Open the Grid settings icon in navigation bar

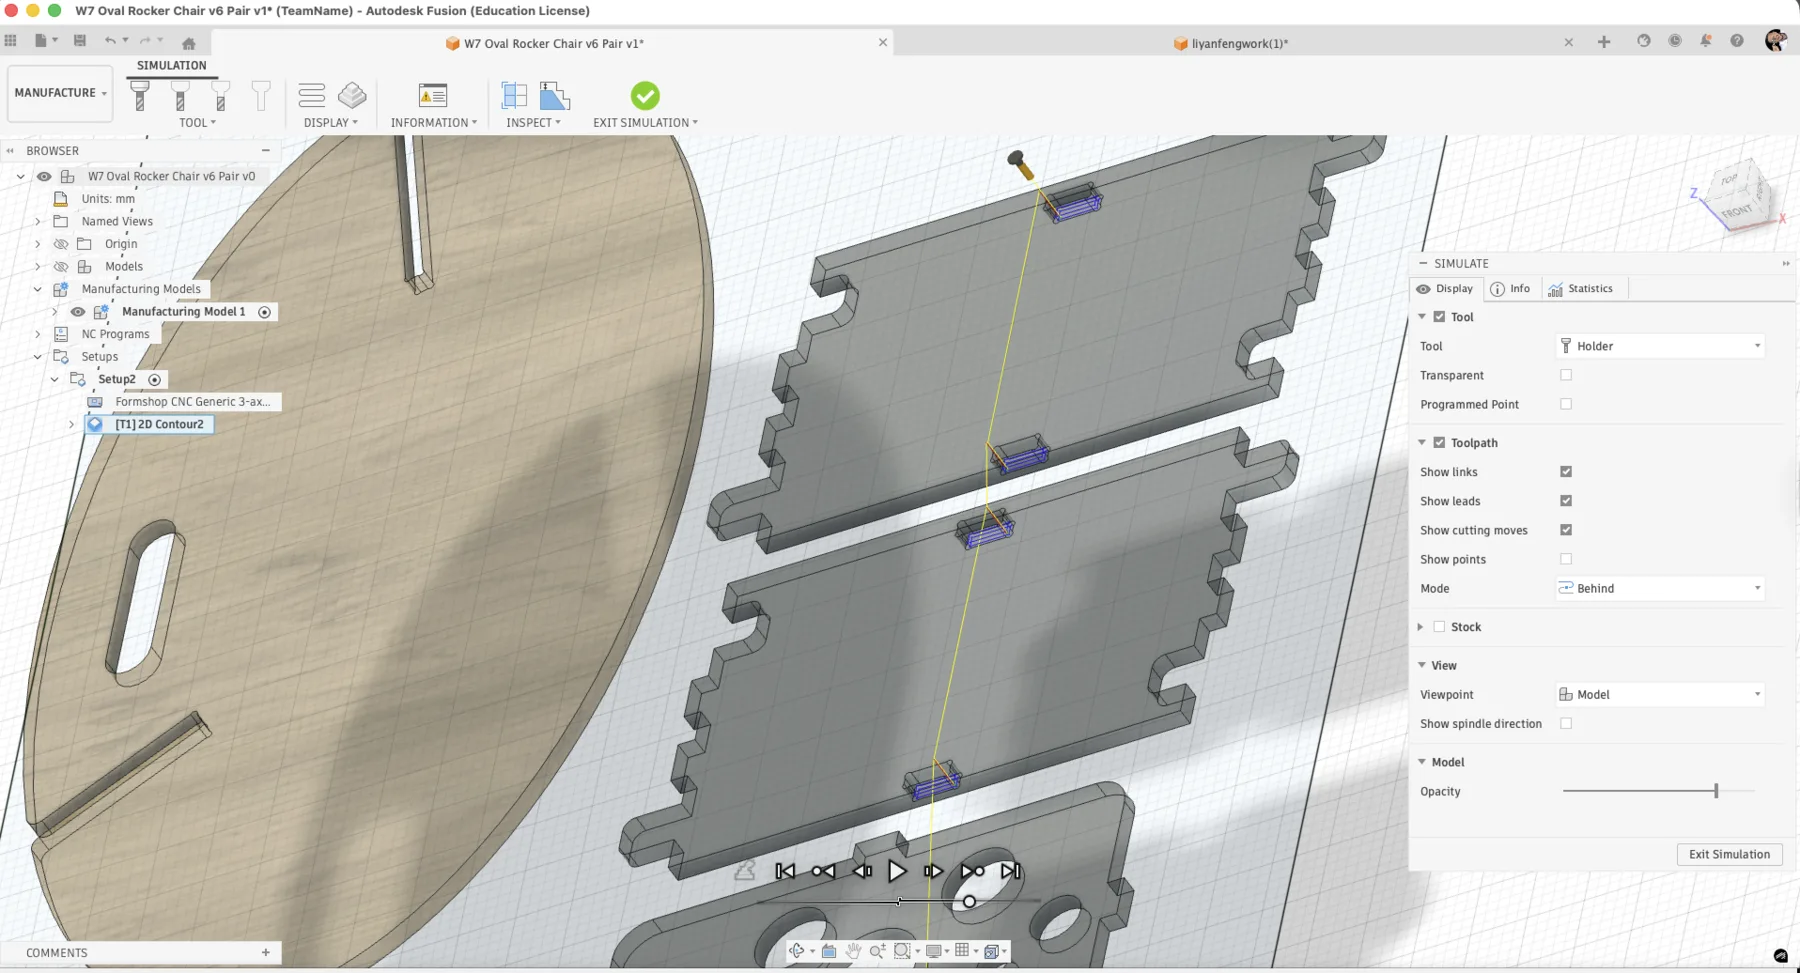[x=962, y=950]
